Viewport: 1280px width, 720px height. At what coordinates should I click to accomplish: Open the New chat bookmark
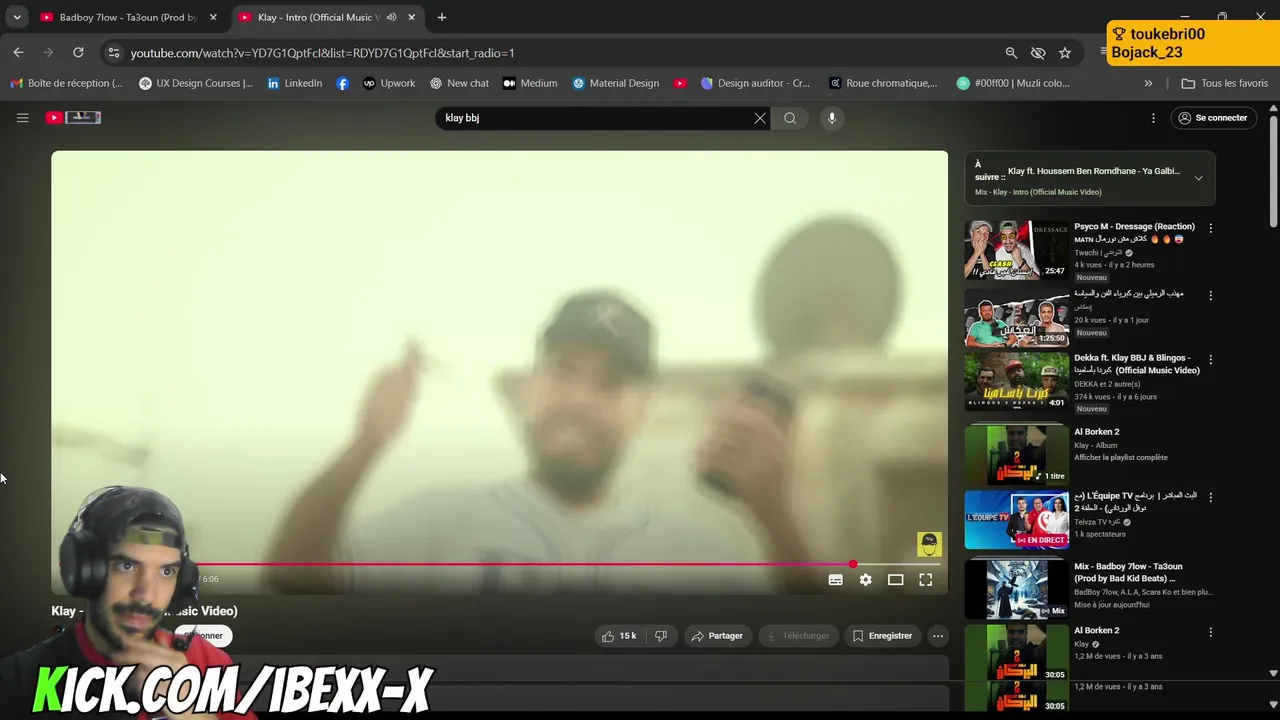click(x=459, y=84)
